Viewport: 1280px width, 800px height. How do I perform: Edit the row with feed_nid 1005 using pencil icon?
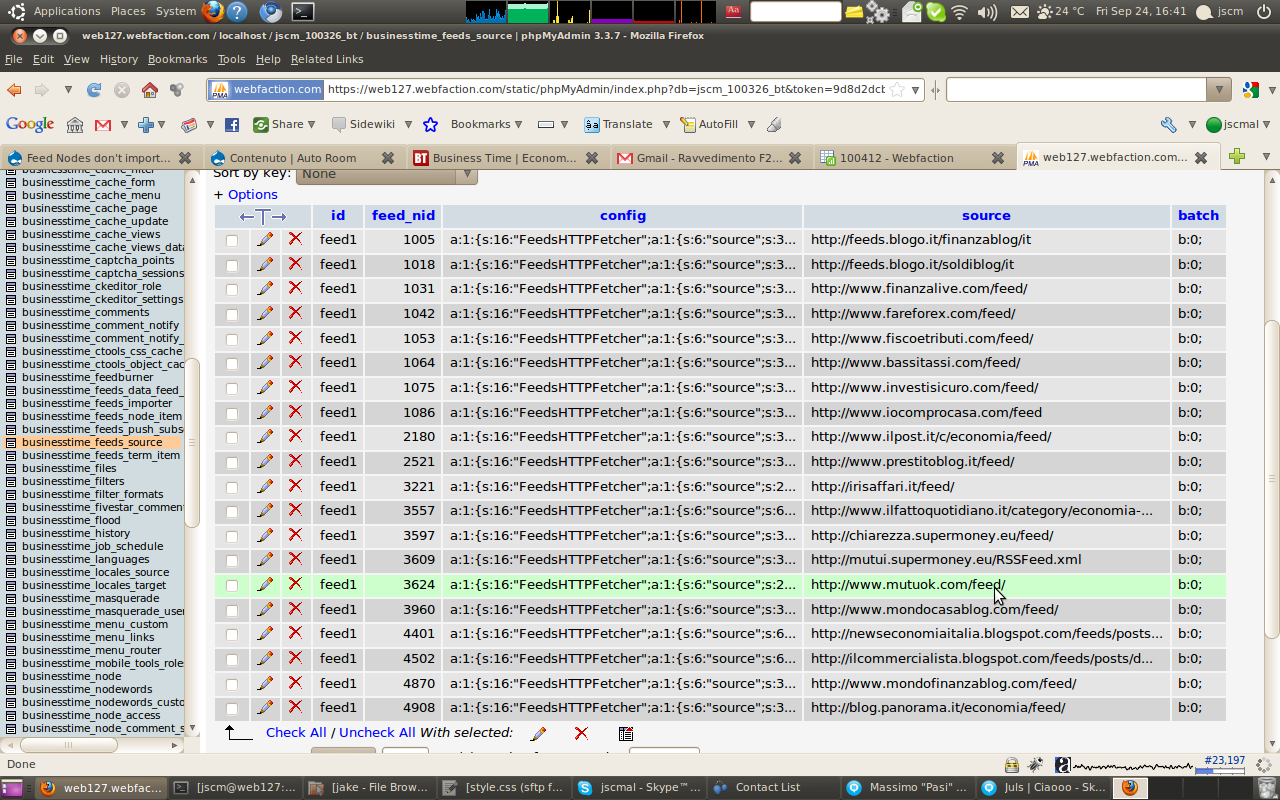pyautogui.click(x=265, y=239)
